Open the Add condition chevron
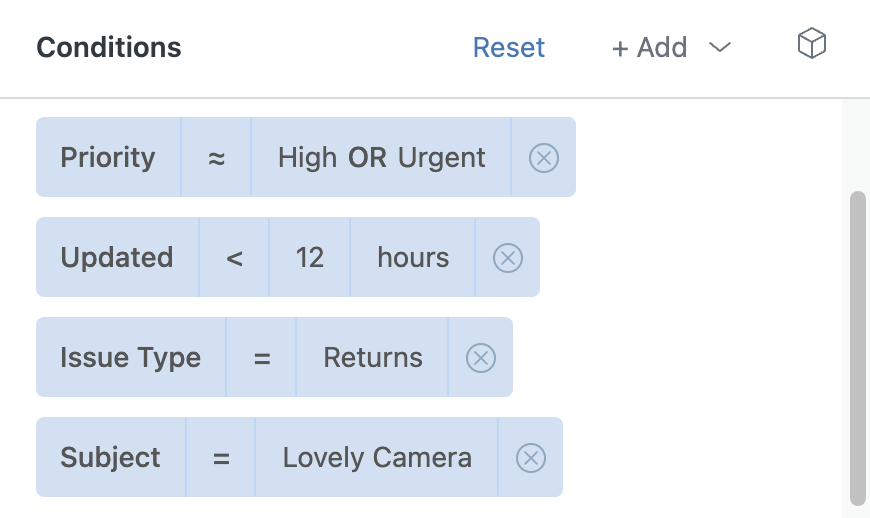 (720, 47)
